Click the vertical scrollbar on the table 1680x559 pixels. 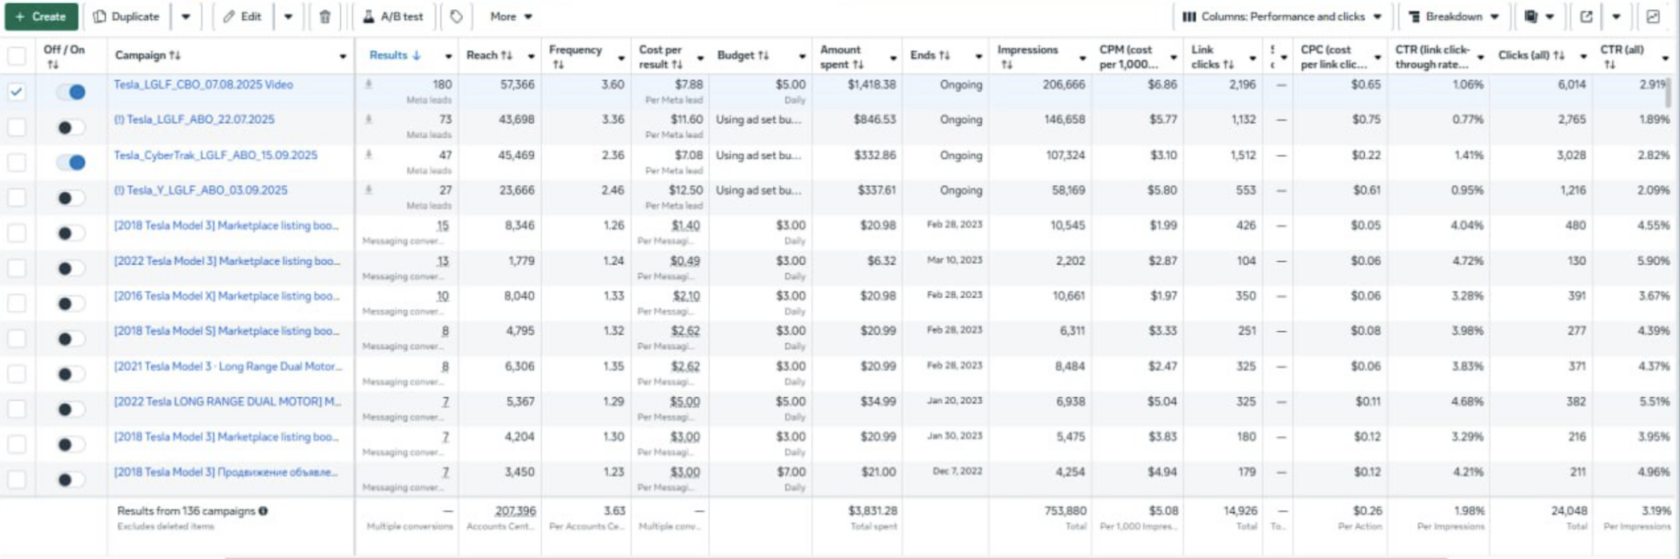pyautogui.click(x=1667, y=92)
